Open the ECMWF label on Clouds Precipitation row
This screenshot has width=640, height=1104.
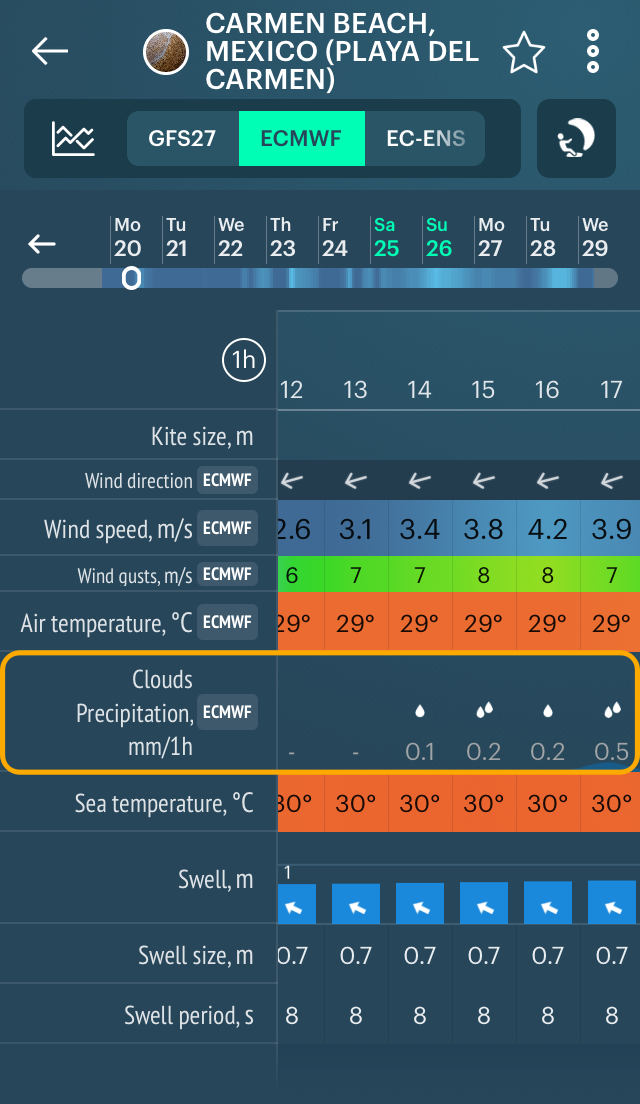(x=227, y=713)
